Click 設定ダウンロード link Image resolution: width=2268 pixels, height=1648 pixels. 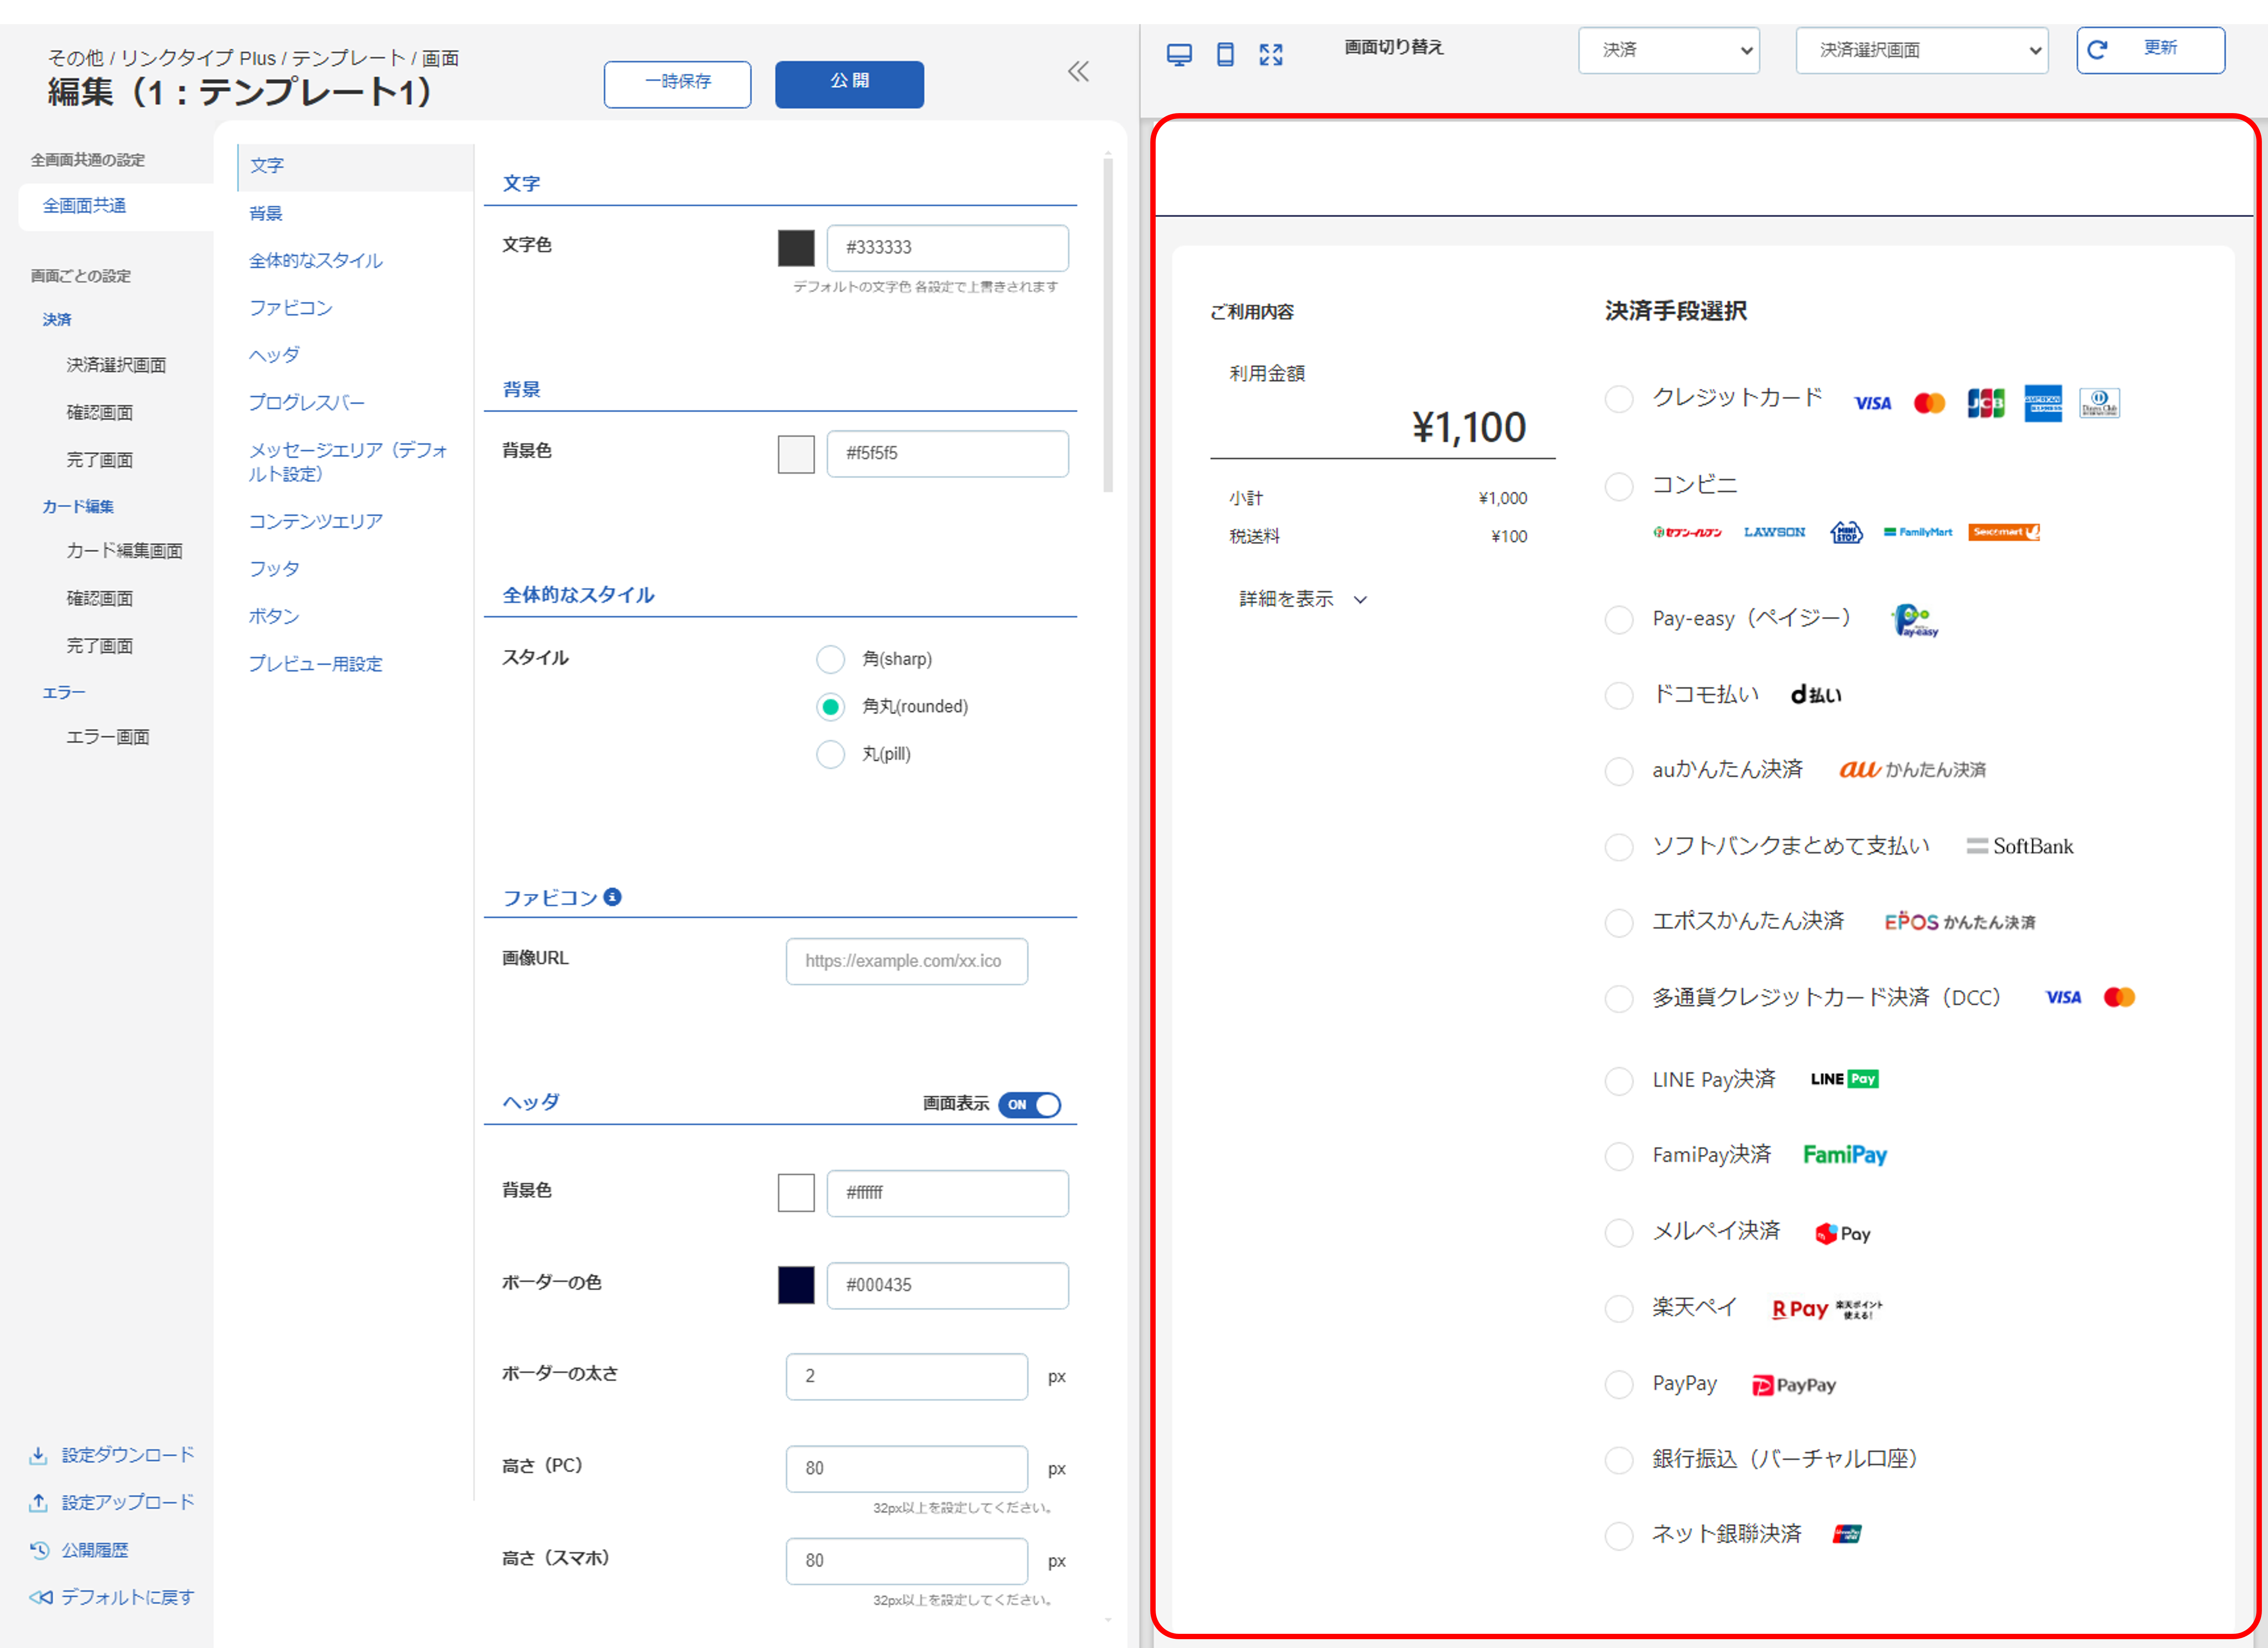click(112, 1455)
